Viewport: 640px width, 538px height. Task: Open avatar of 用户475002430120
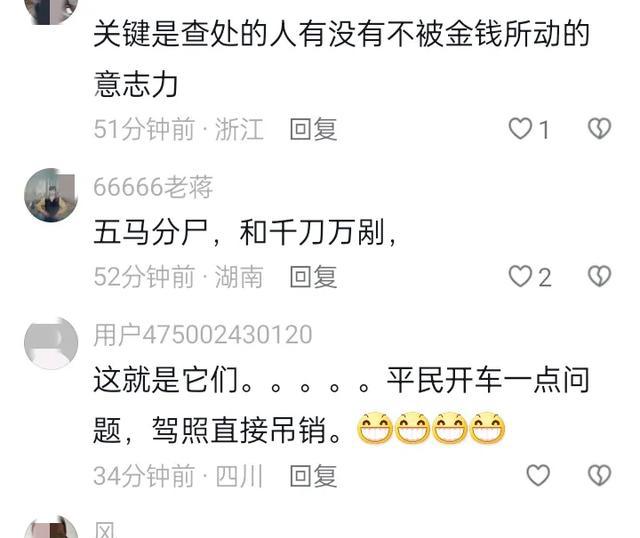tap(51, 343)
